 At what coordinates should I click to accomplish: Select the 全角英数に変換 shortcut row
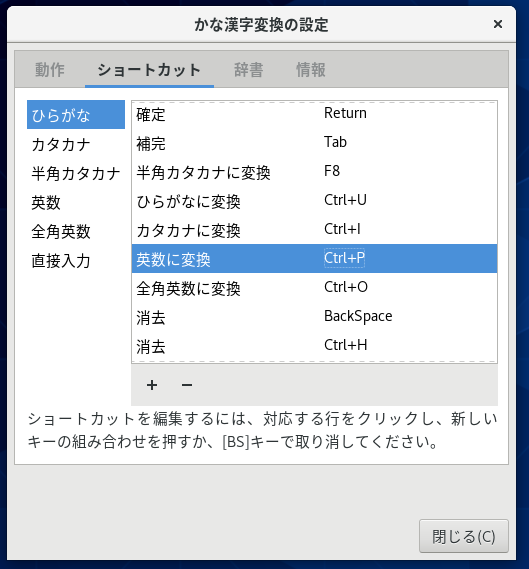314,287
